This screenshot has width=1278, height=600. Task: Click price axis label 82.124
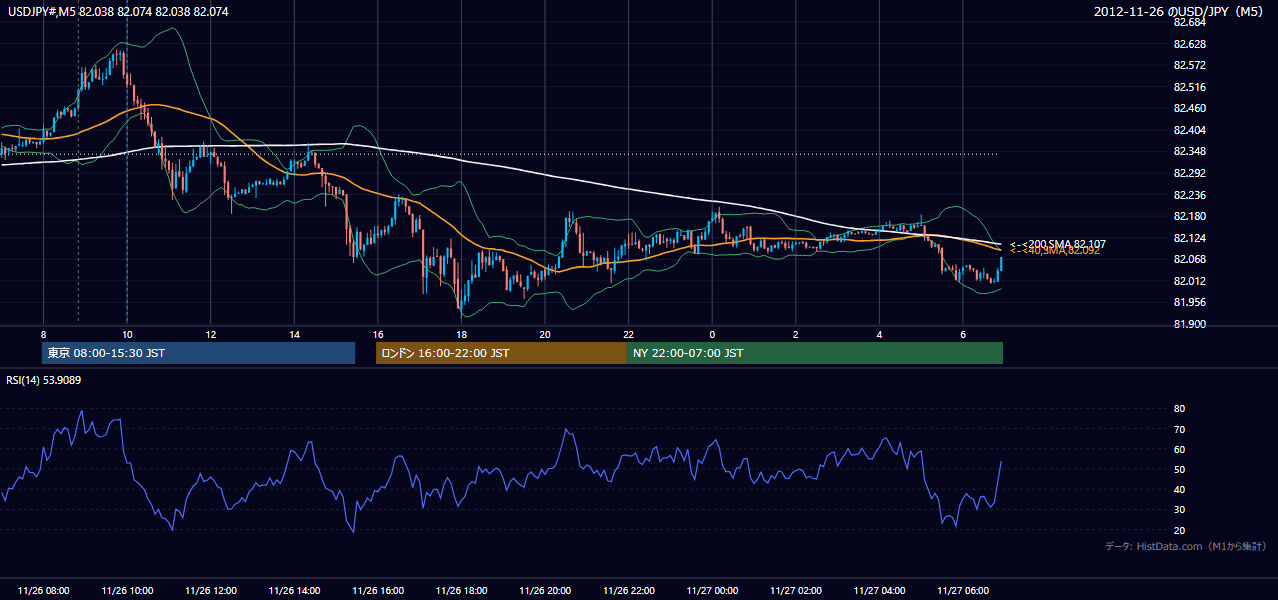click(x=1190, y=238)
